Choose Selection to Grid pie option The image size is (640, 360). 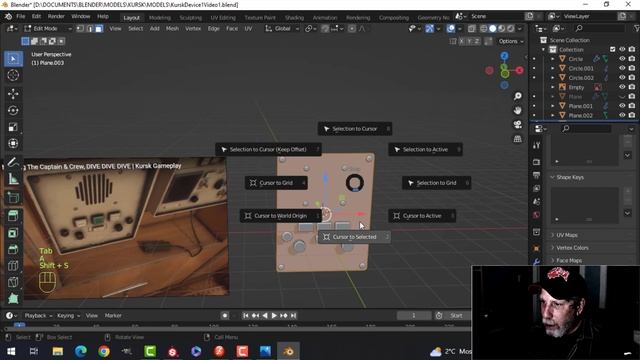coord(436,183)
